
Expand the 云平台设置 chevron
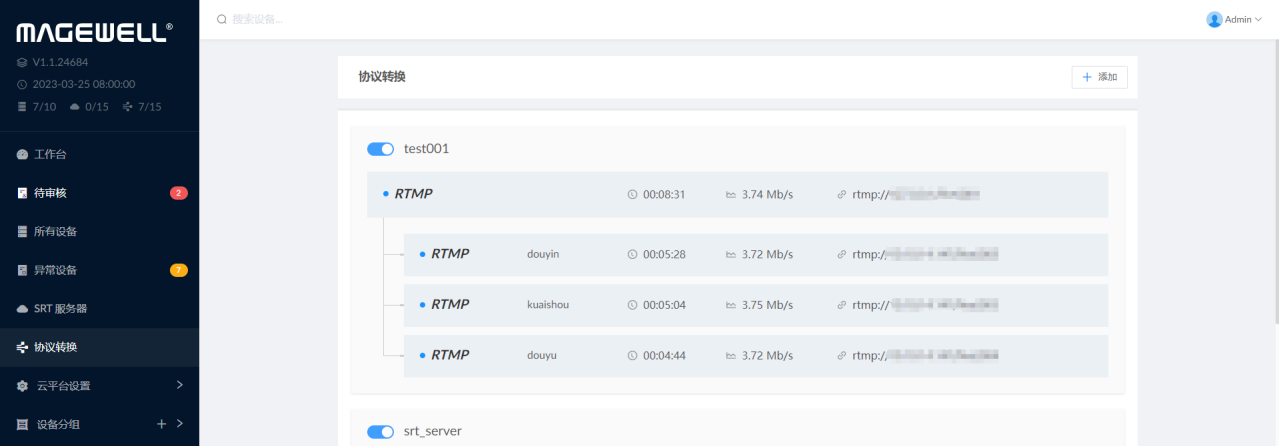tap(180, 385)
